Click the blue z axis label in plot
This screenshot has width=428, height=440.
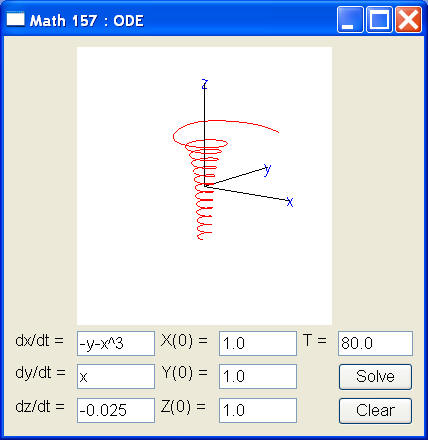pos(205,84)
